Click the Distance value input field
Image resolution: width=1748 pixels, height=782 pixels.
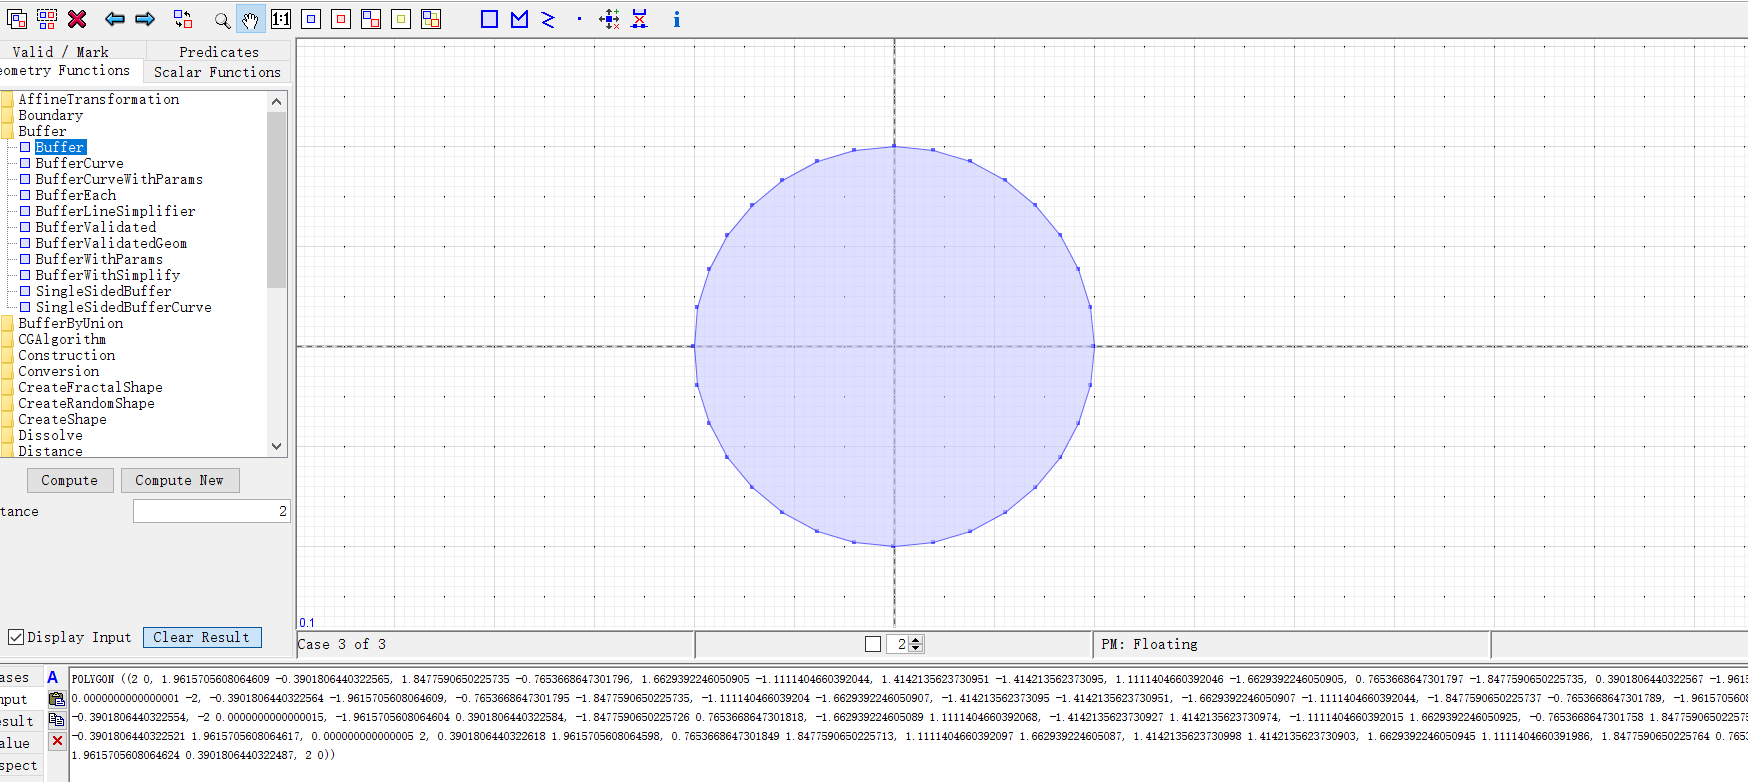tap(211, 511)
